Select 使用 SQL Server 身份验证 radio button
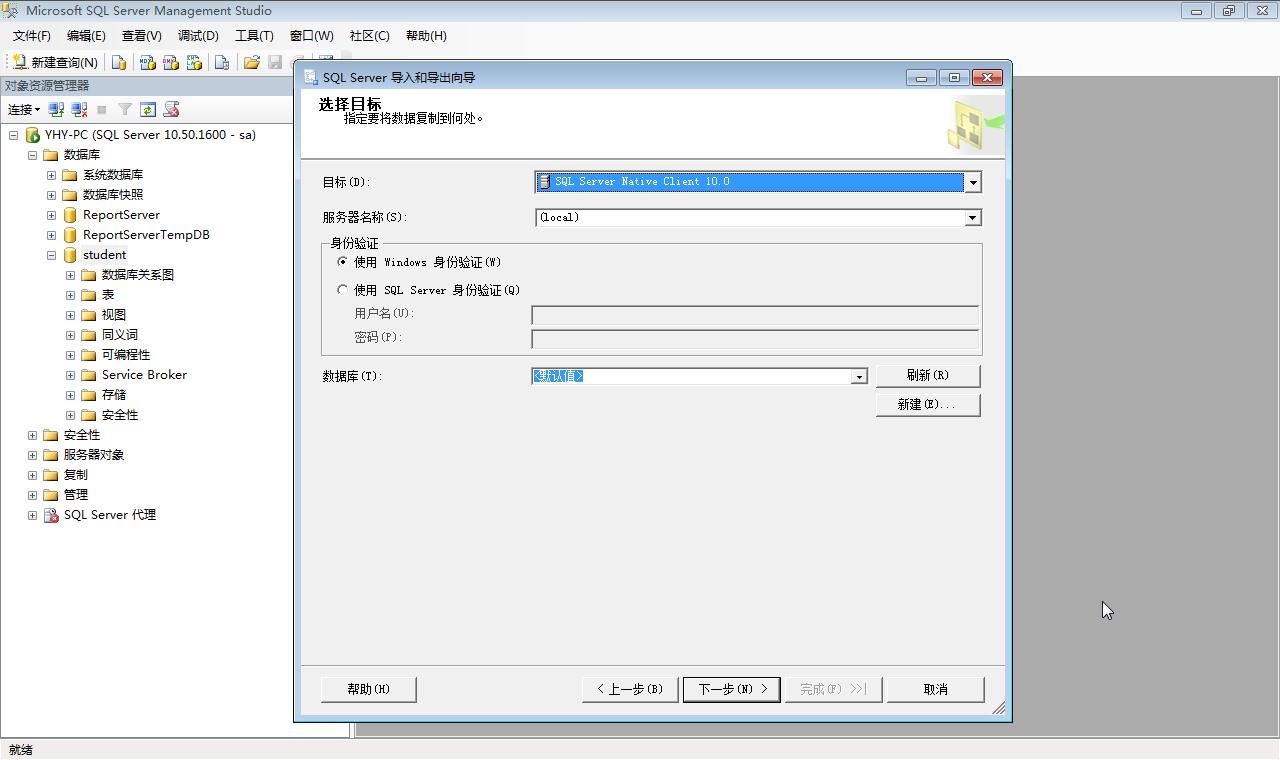 343,290
